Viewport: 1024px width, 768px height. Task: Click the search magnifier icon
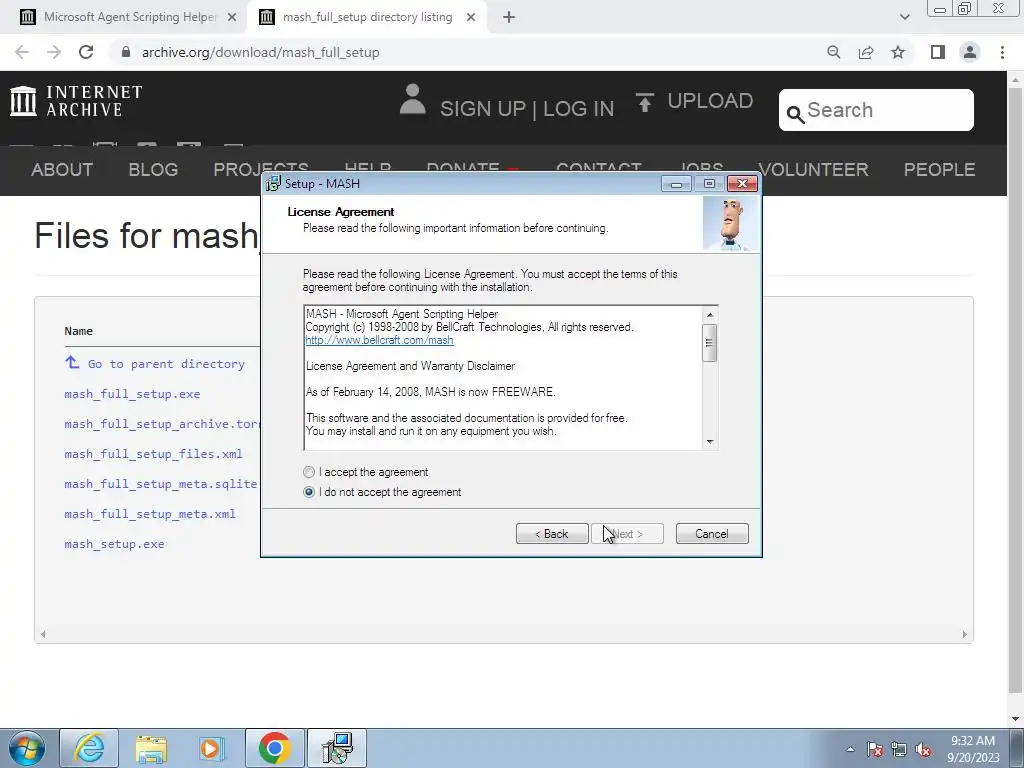tap(795, 114)
